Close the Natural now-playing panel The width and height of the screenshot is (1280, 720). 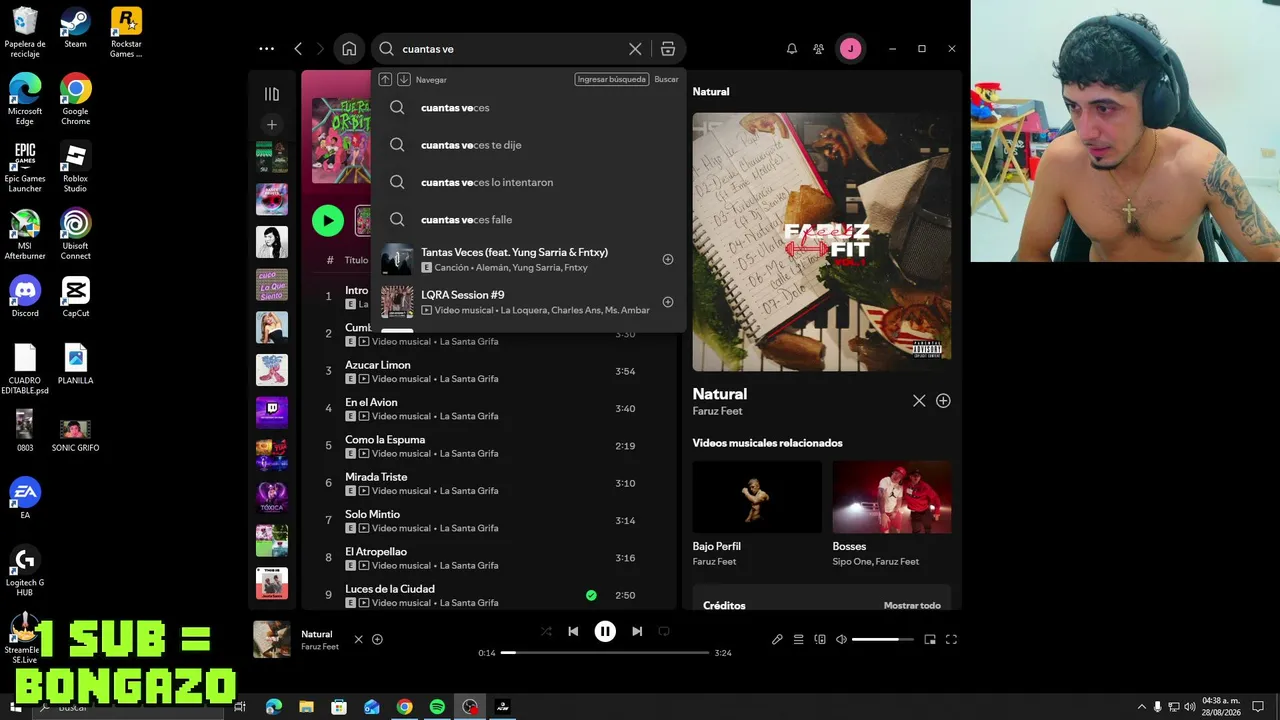click(919, 401)
